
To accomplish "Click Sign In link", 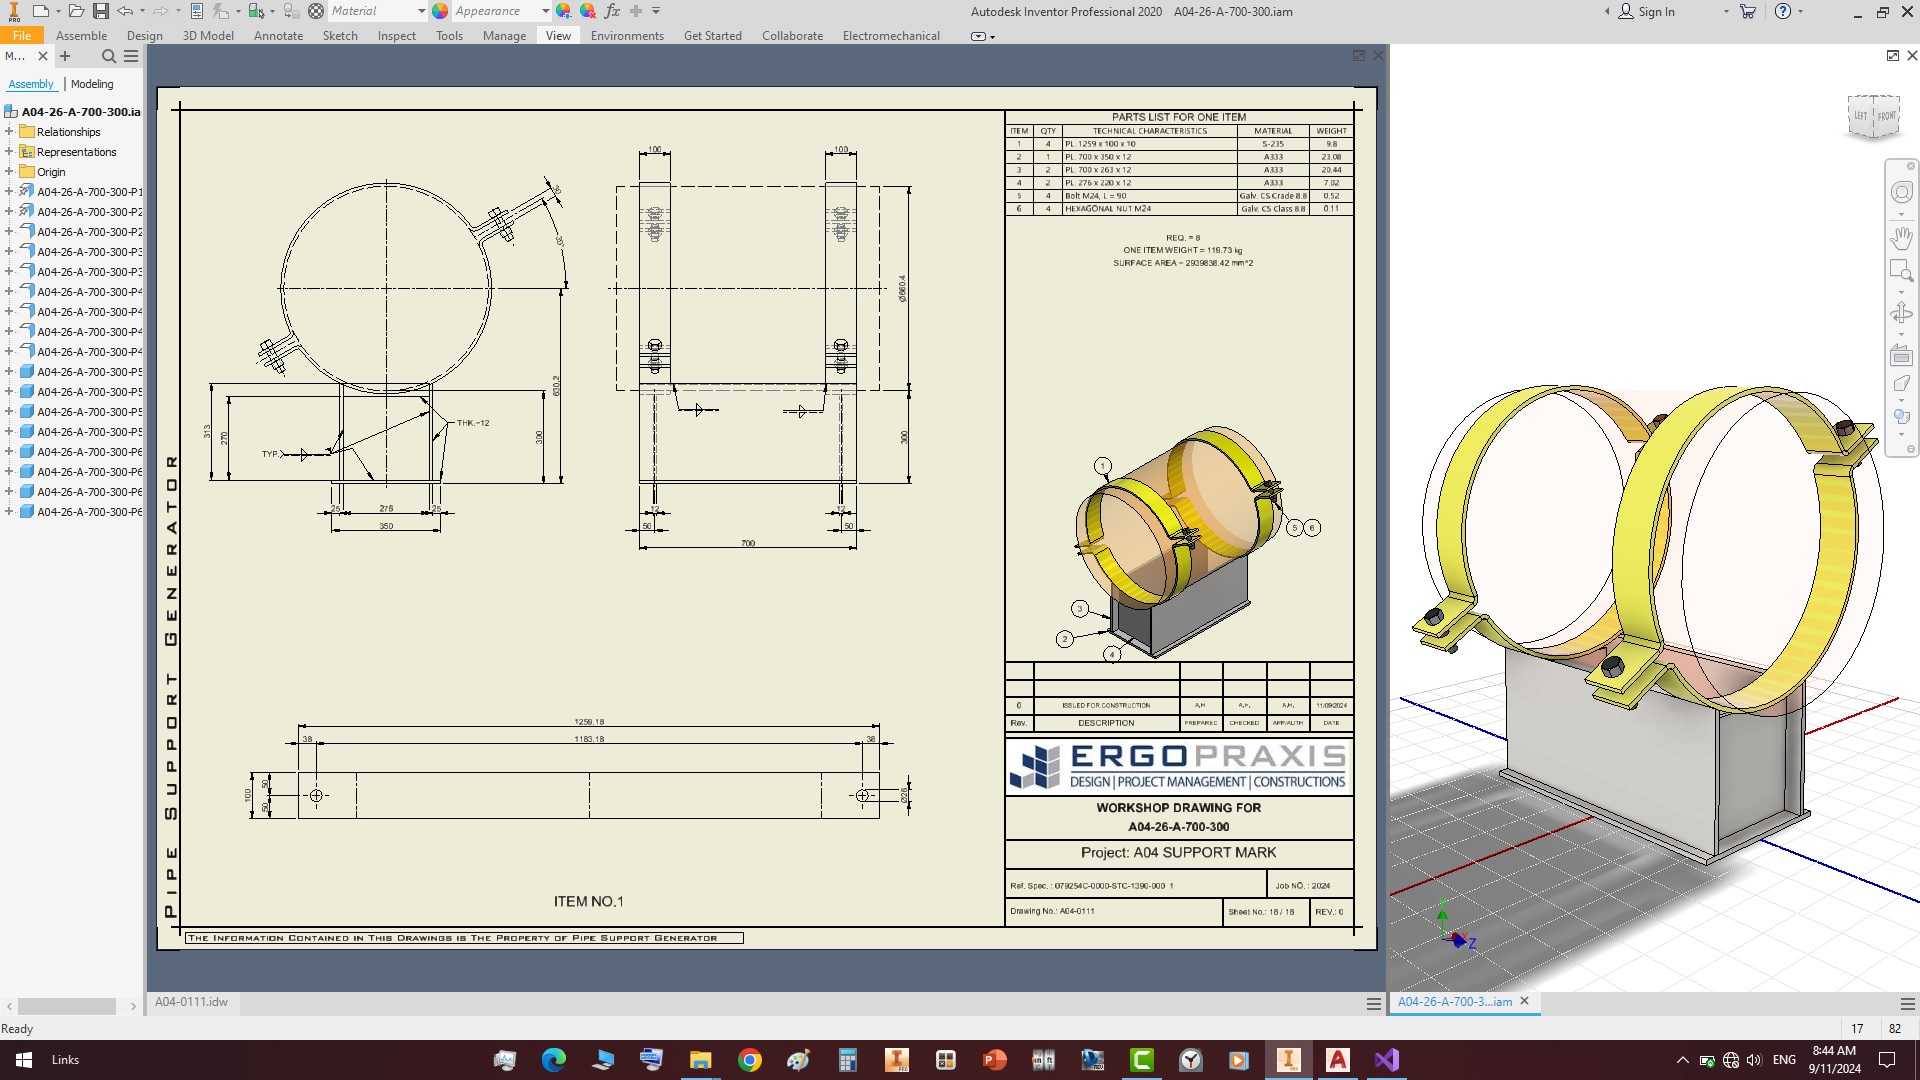I will pyautogui.click(x=1656, y=12).
